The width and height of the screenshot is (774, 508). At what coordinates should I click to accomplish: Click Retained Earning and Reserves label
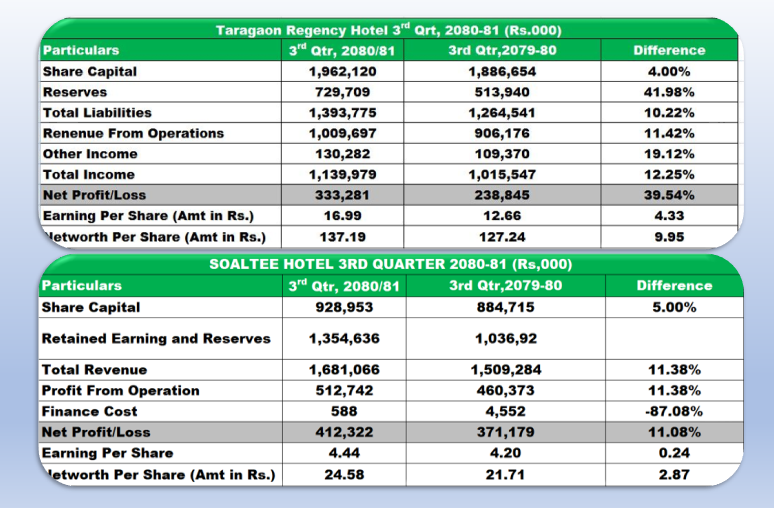(156, 339)
